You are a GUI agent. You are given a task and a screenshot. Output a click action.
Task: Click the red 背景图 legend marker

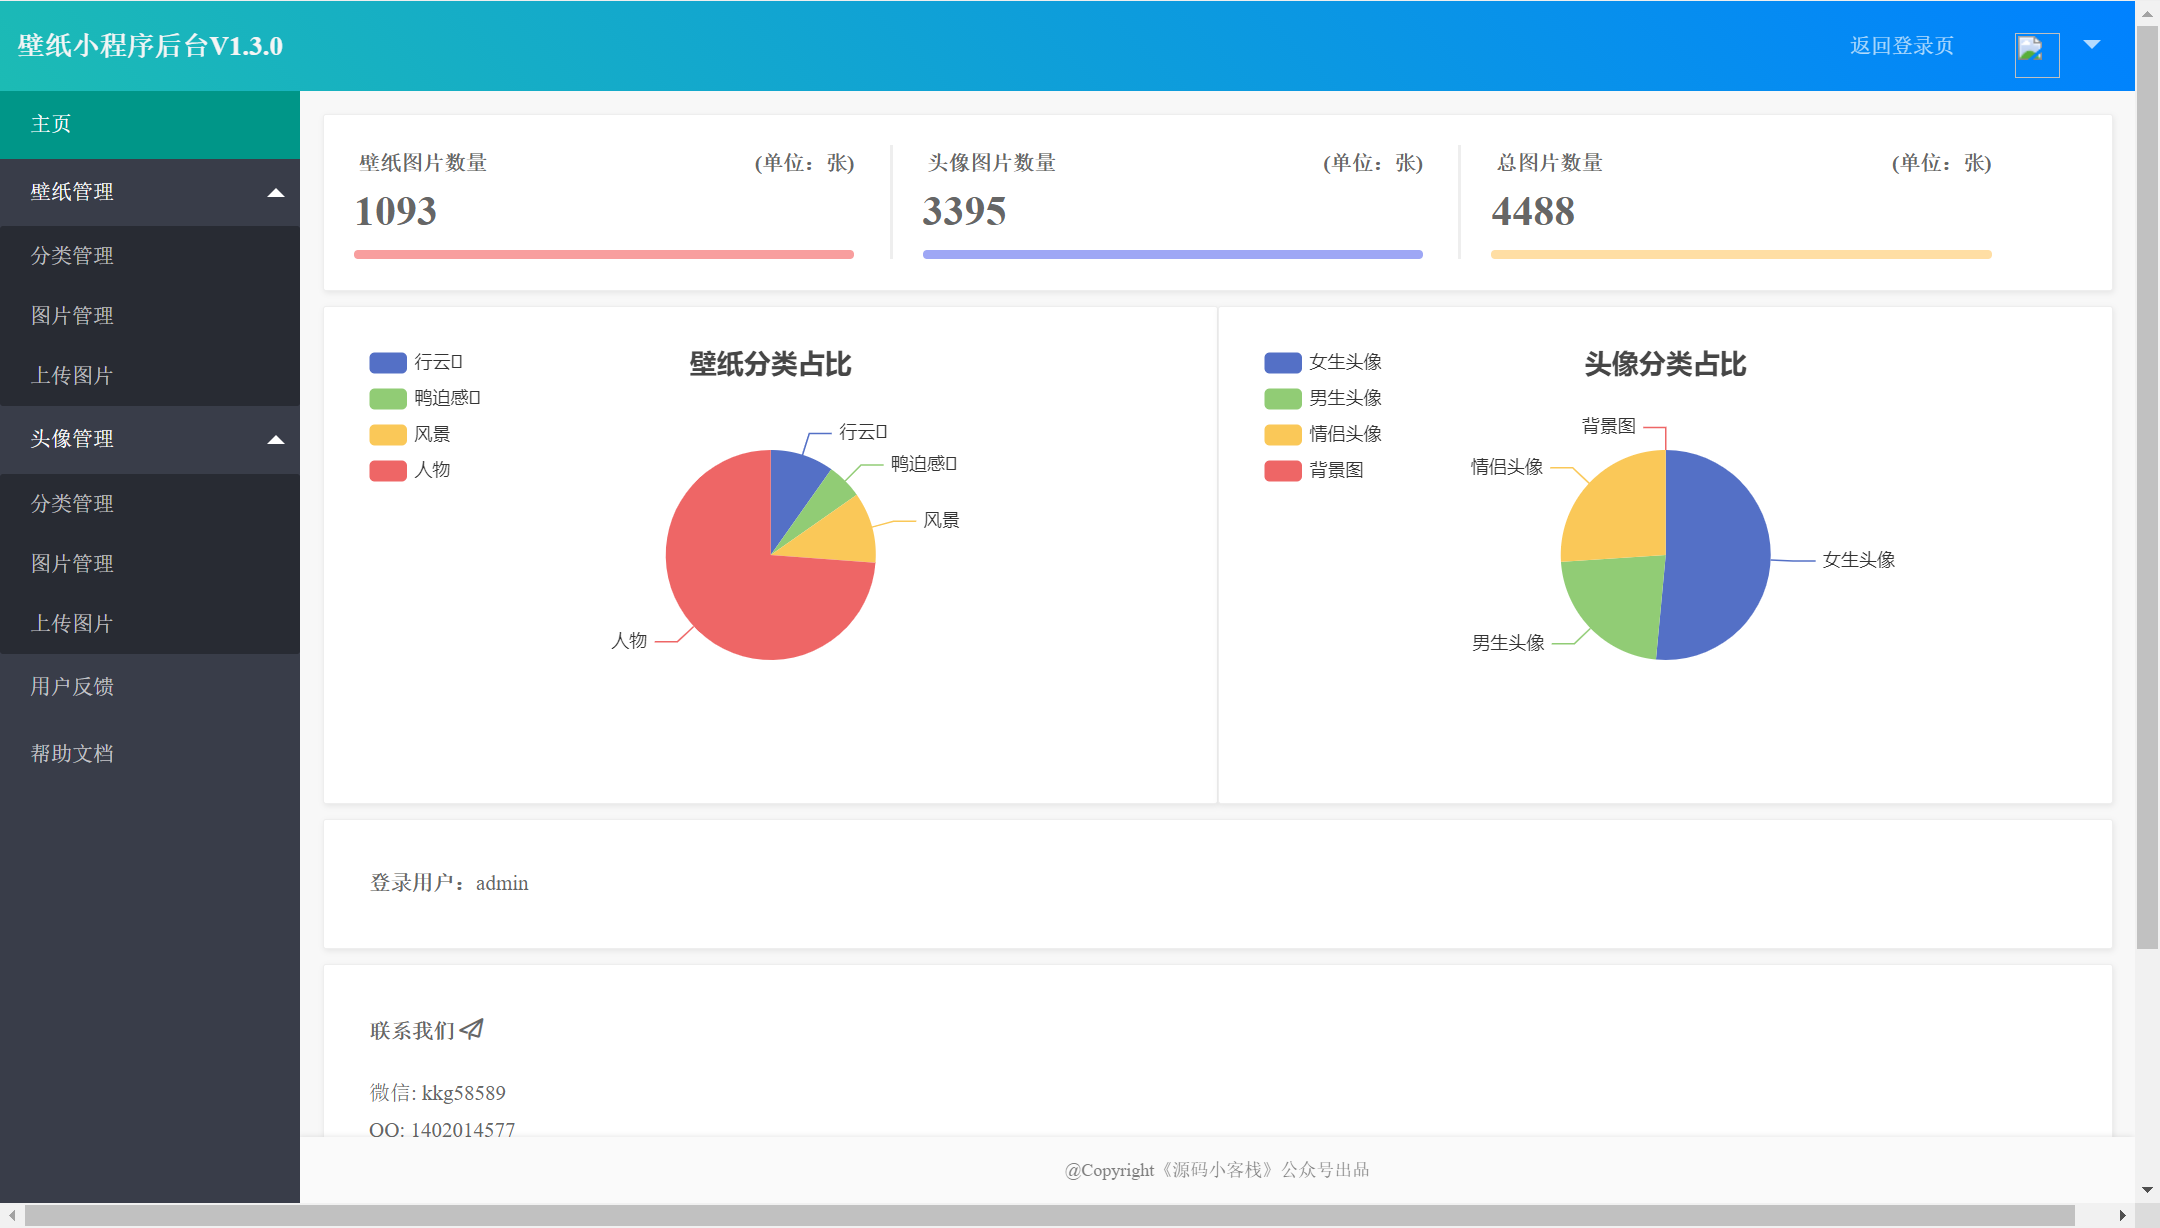click(x=1281, y=470)
